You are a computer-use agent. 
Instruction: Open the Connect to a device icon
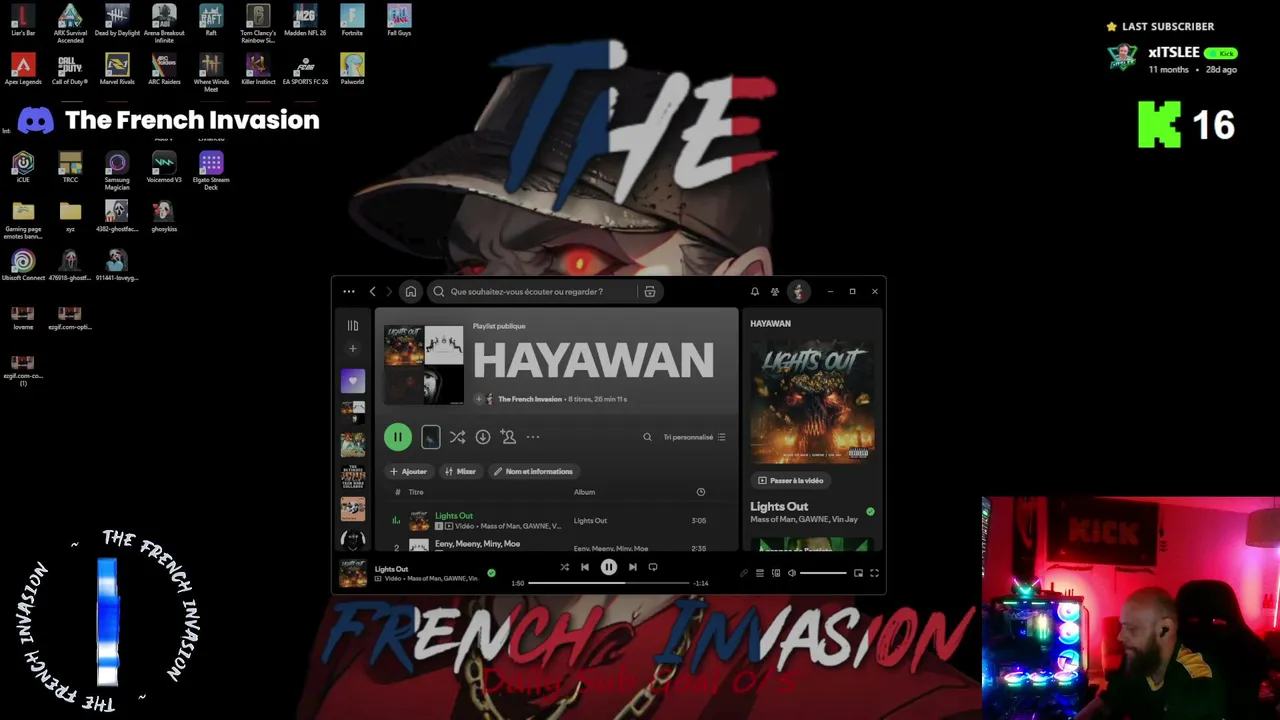click(776, 573)
